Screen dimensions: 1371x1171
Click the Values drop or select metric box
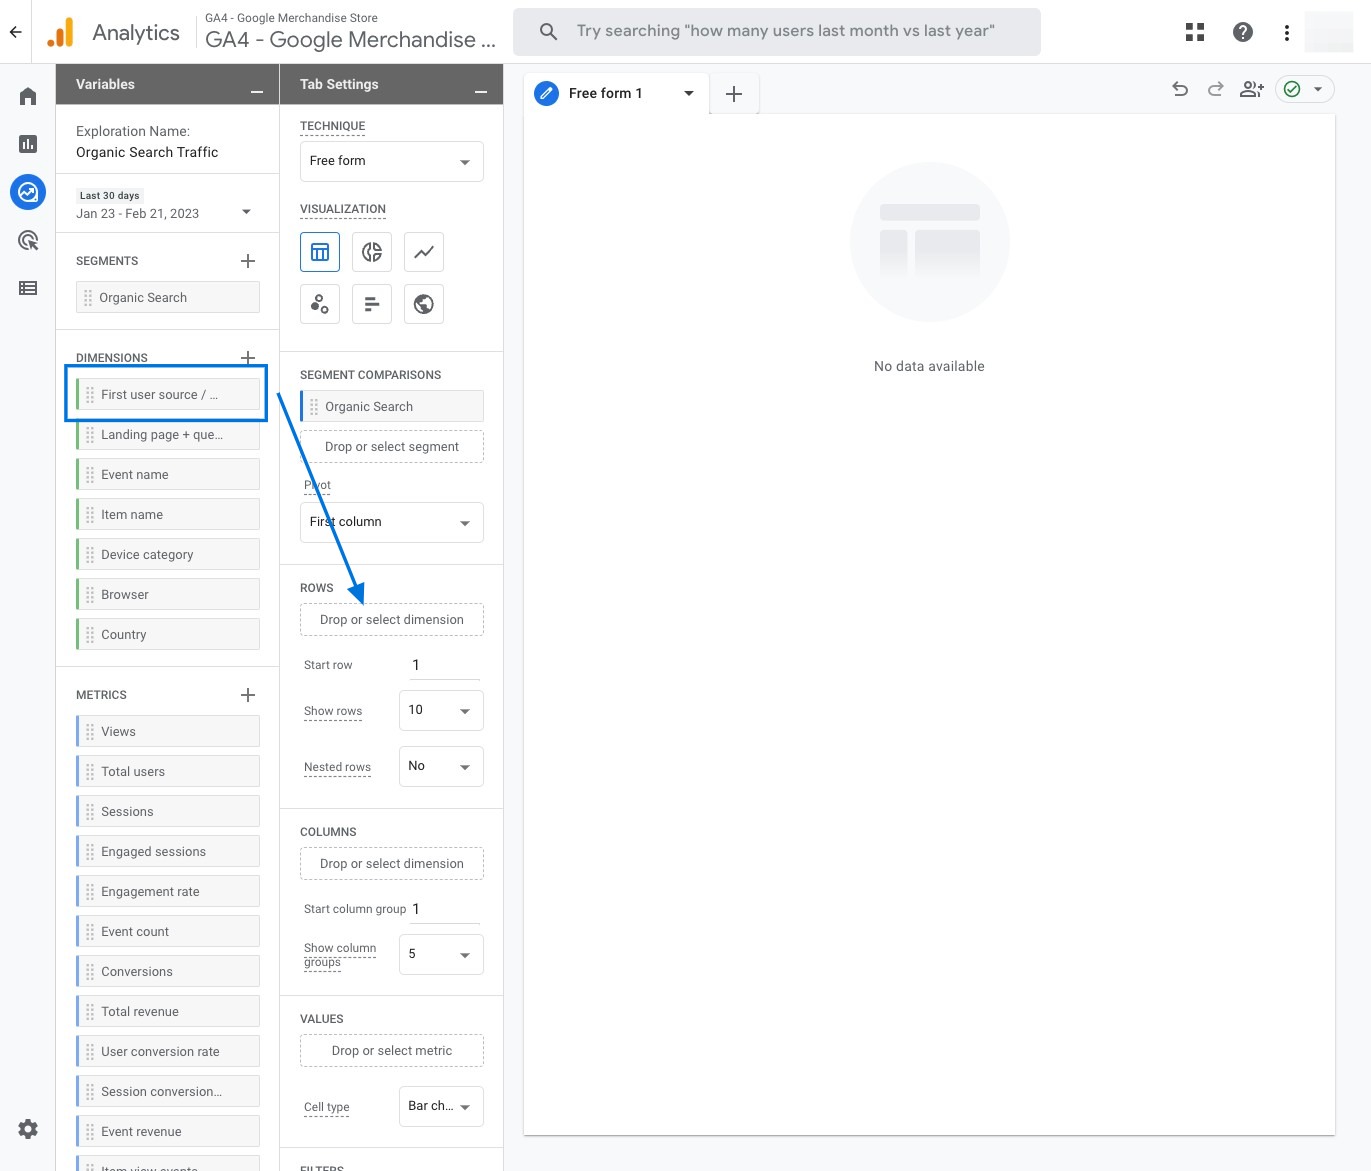(x=392, y=1051)
